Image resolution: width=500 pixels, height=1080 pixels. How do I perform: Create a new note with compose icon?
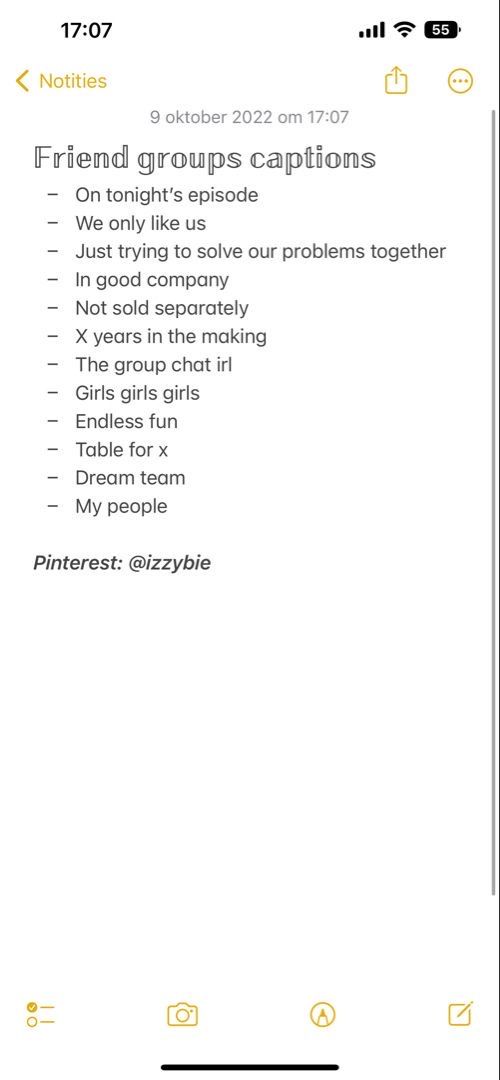461,1013
